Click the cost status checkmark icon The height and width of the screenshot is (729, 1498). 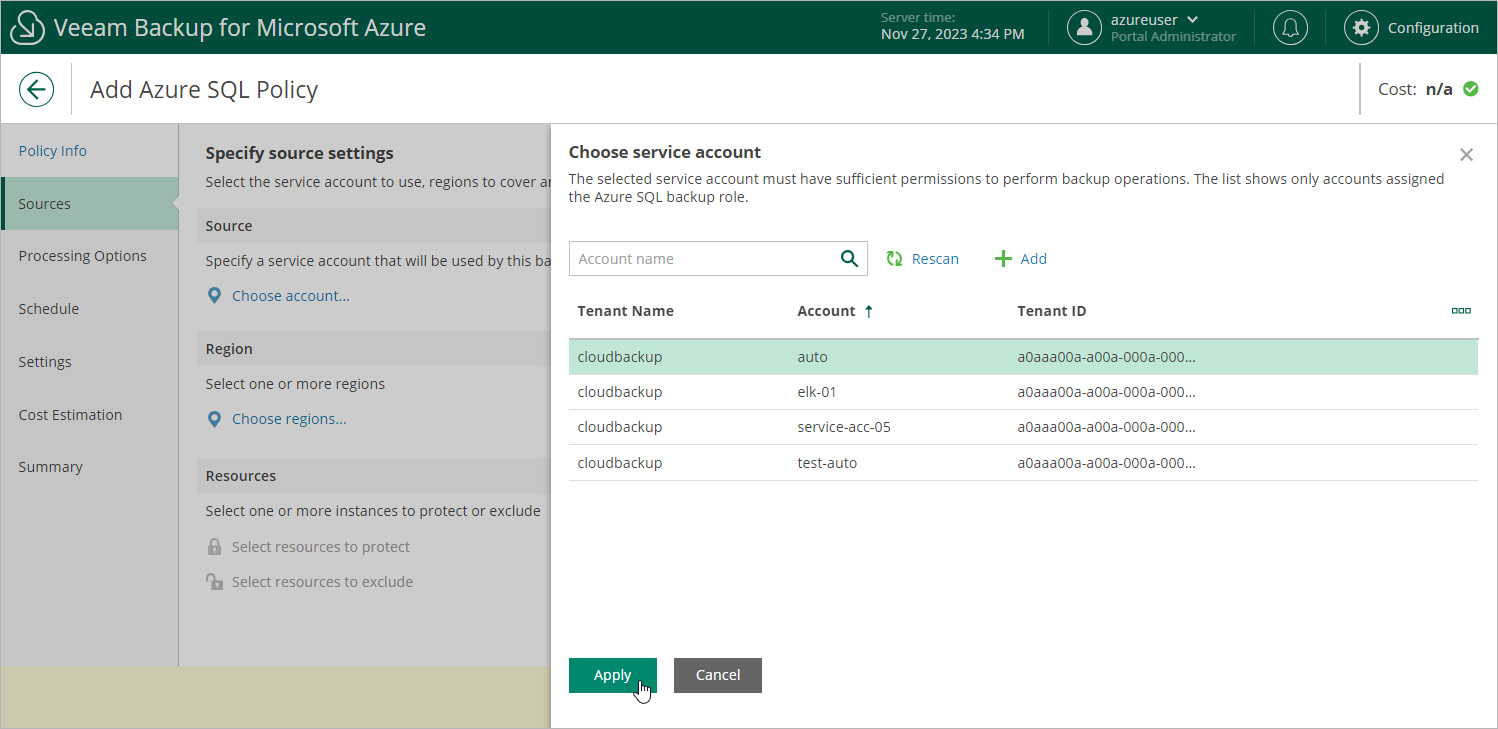click(1470, 89)
